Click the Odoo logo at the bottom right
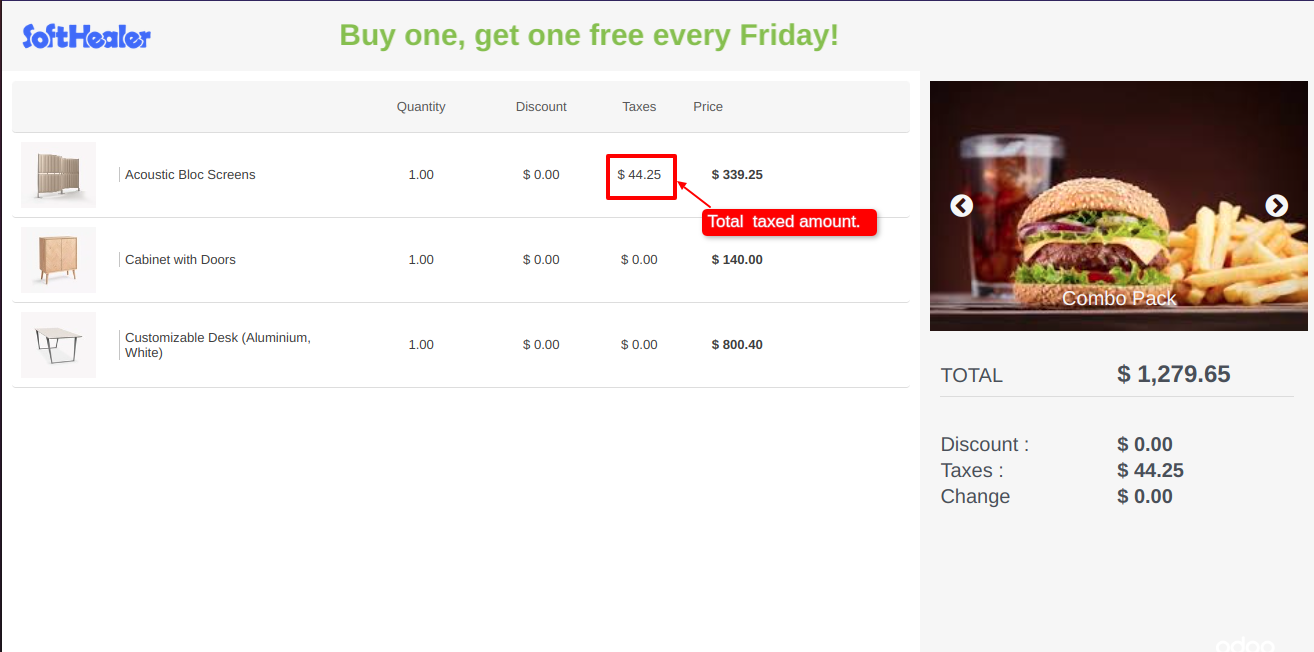 [1245, 645]
